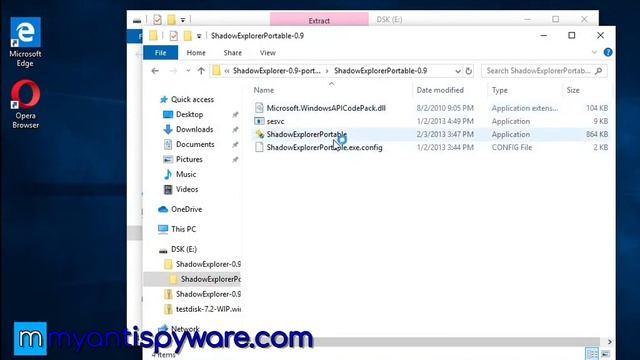The image size is (640, 360).
Task: Open the Microsoft Edge desktop shortcut
Action: click(25, 42)
